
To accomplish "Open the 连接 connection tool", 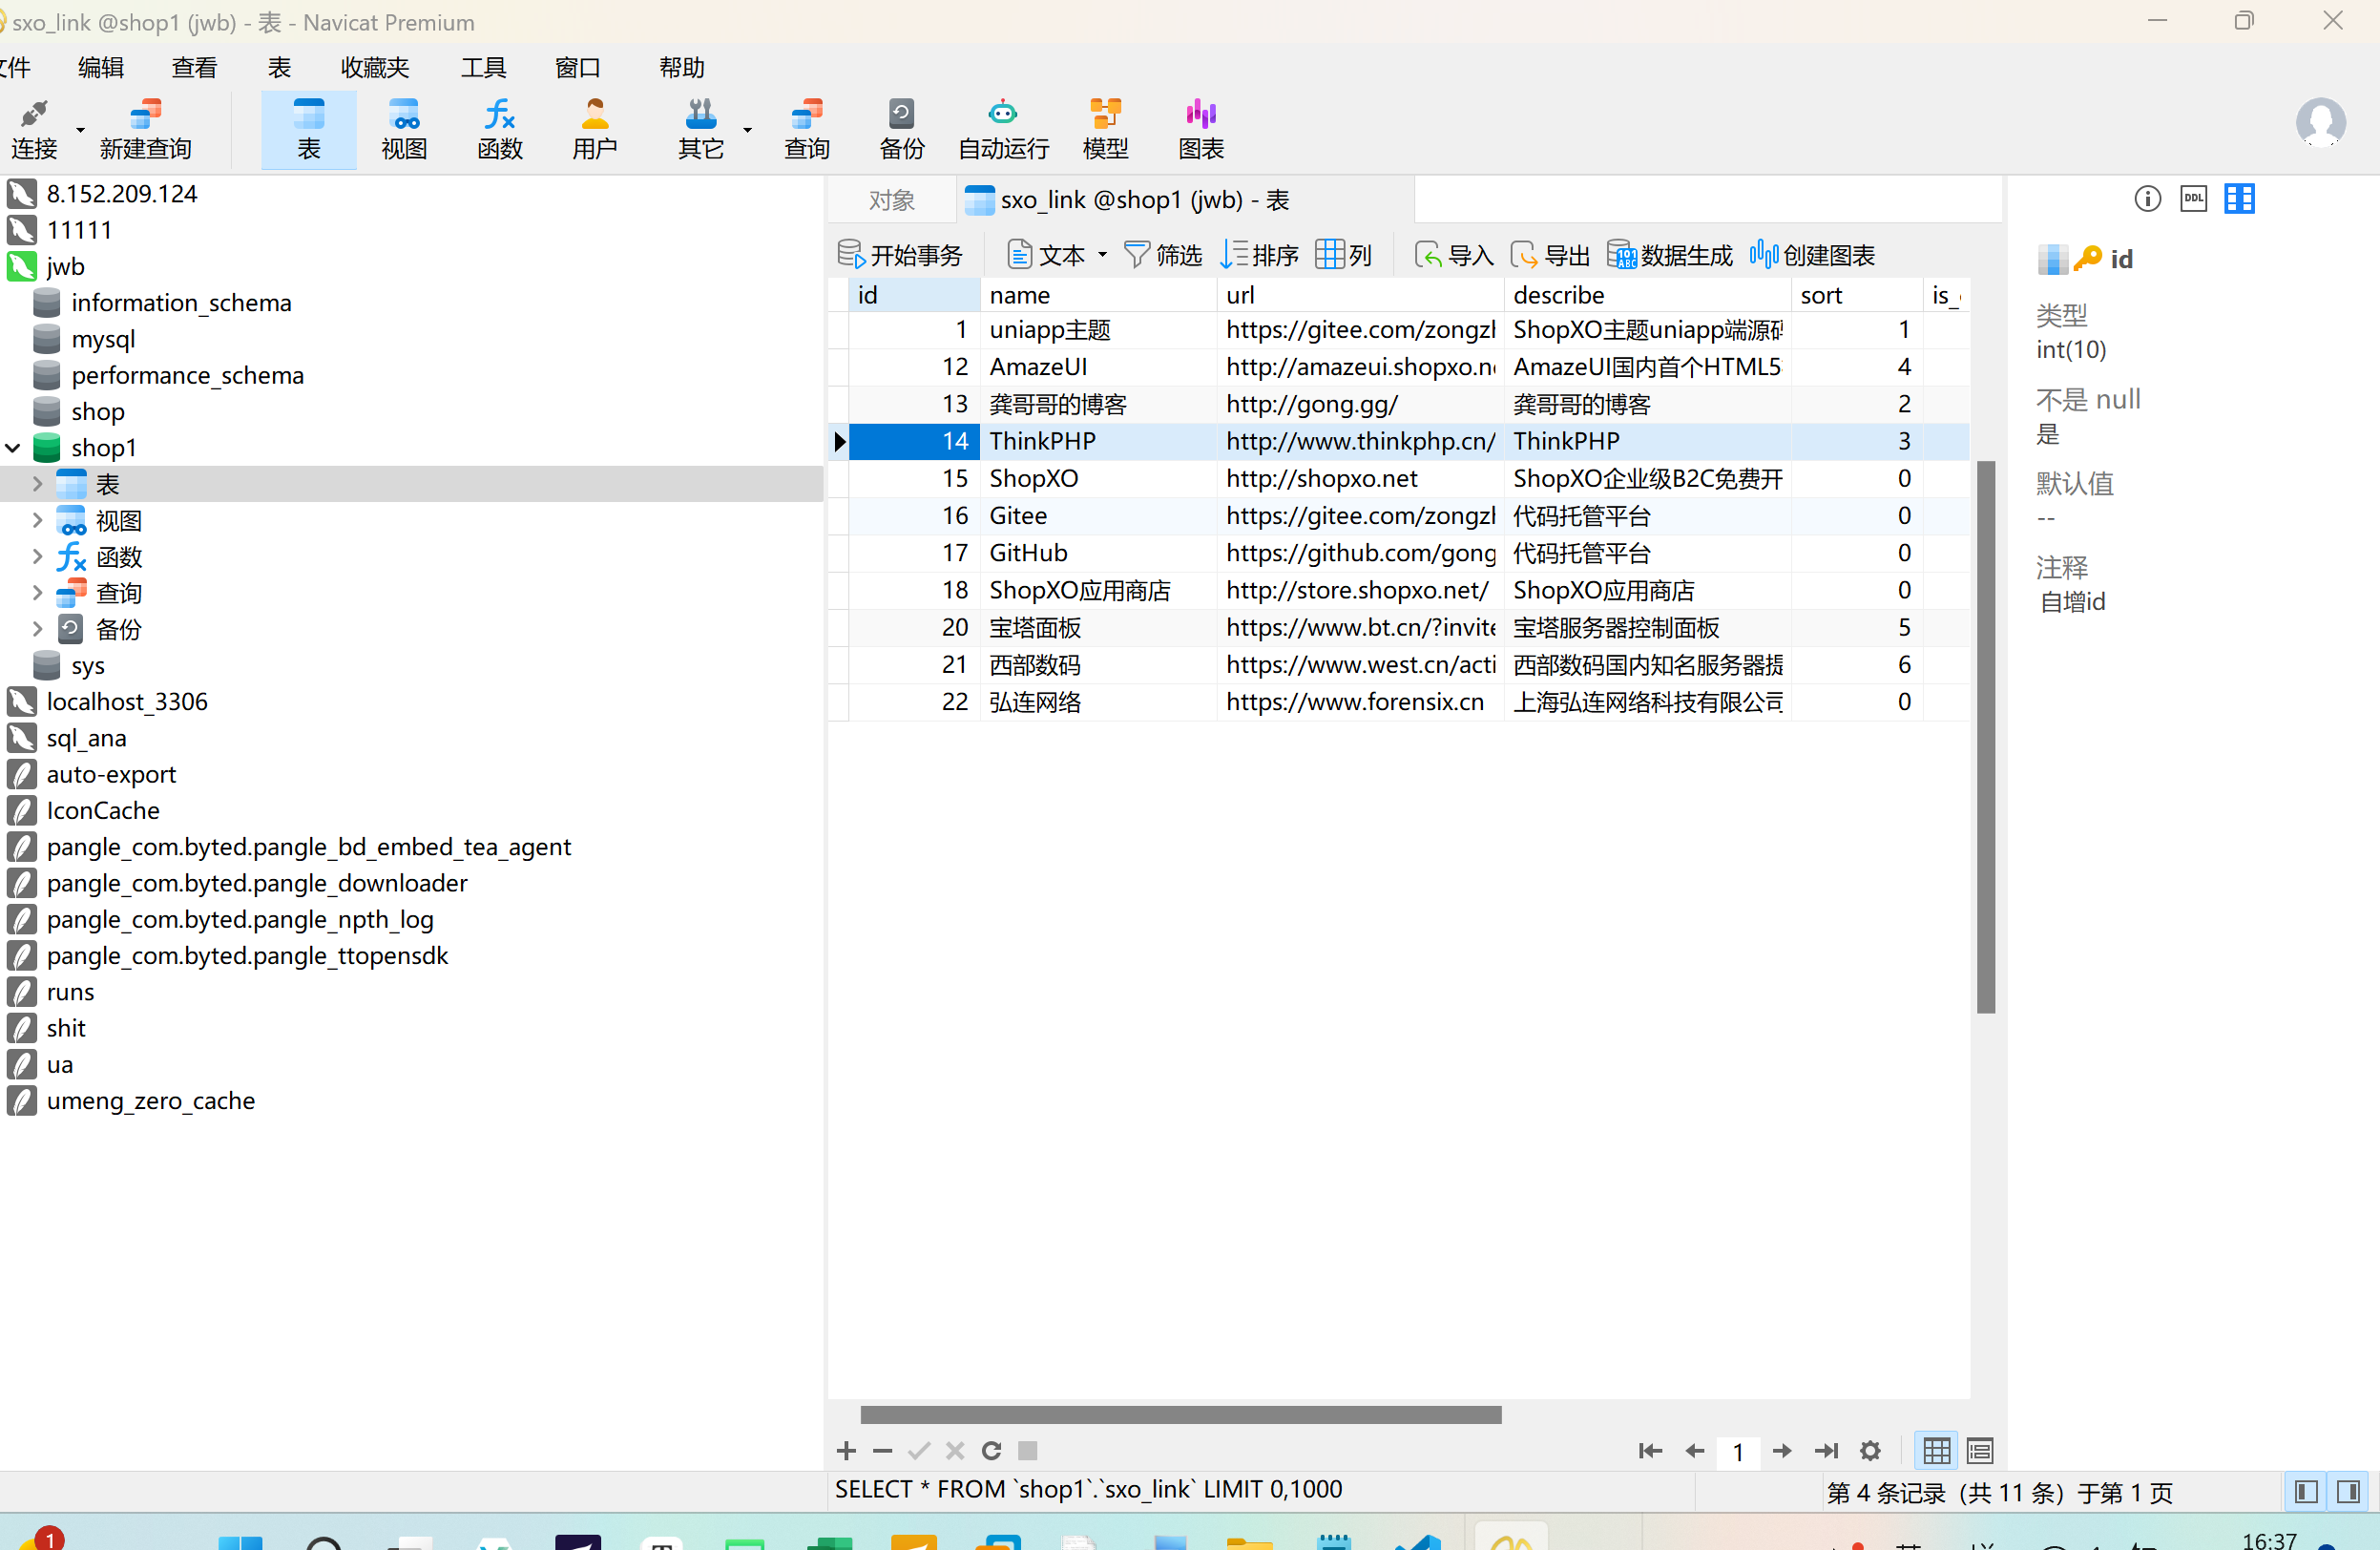I will coord(34,129).
